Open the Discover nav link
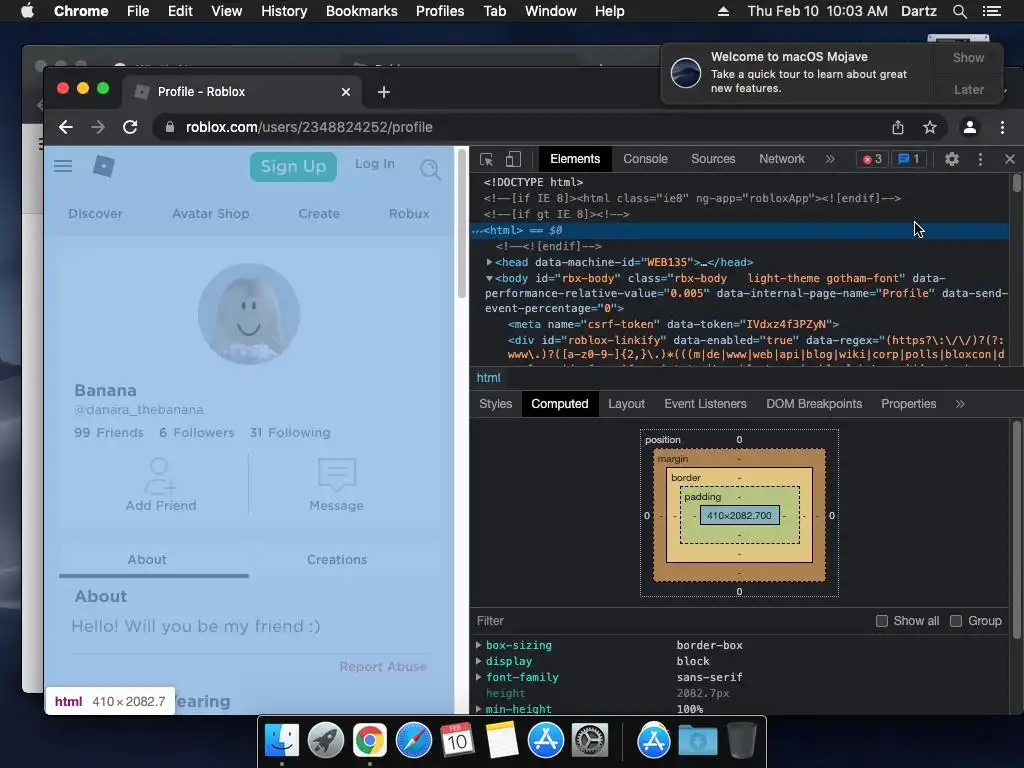 pos(95,214)
